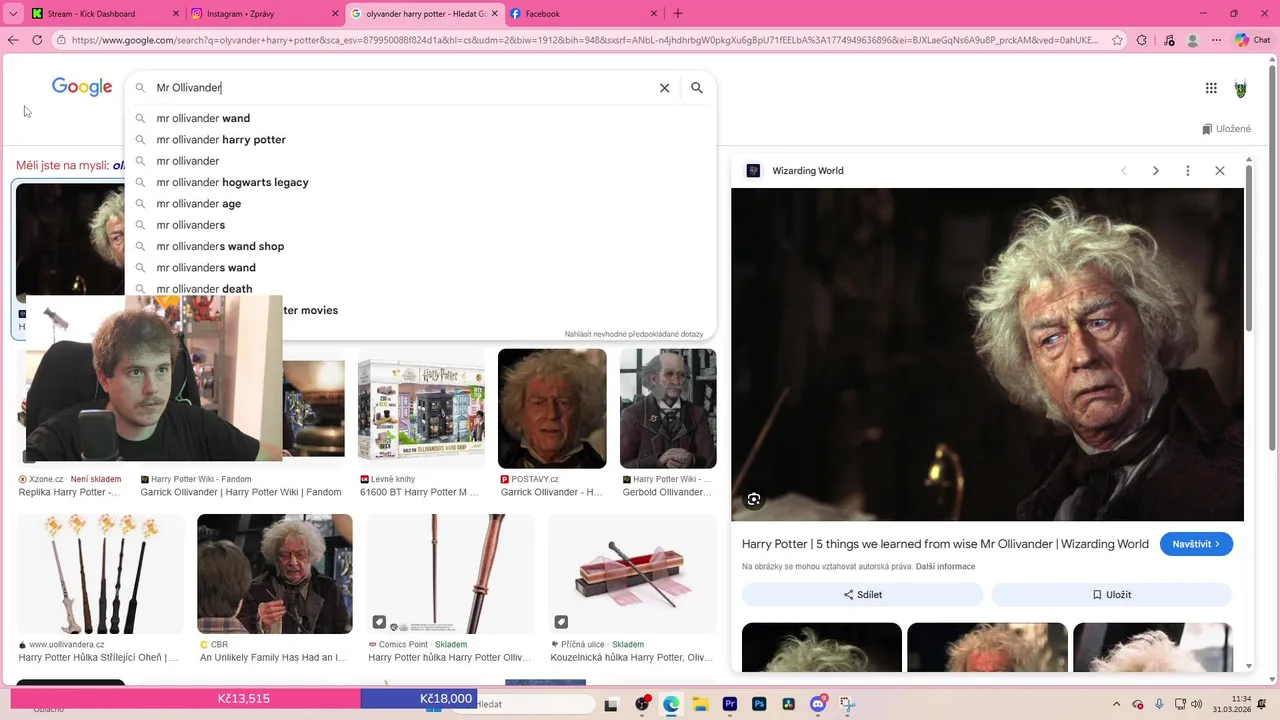
Task: Click the Sdílet share button
Action: [x=862, y=594]
